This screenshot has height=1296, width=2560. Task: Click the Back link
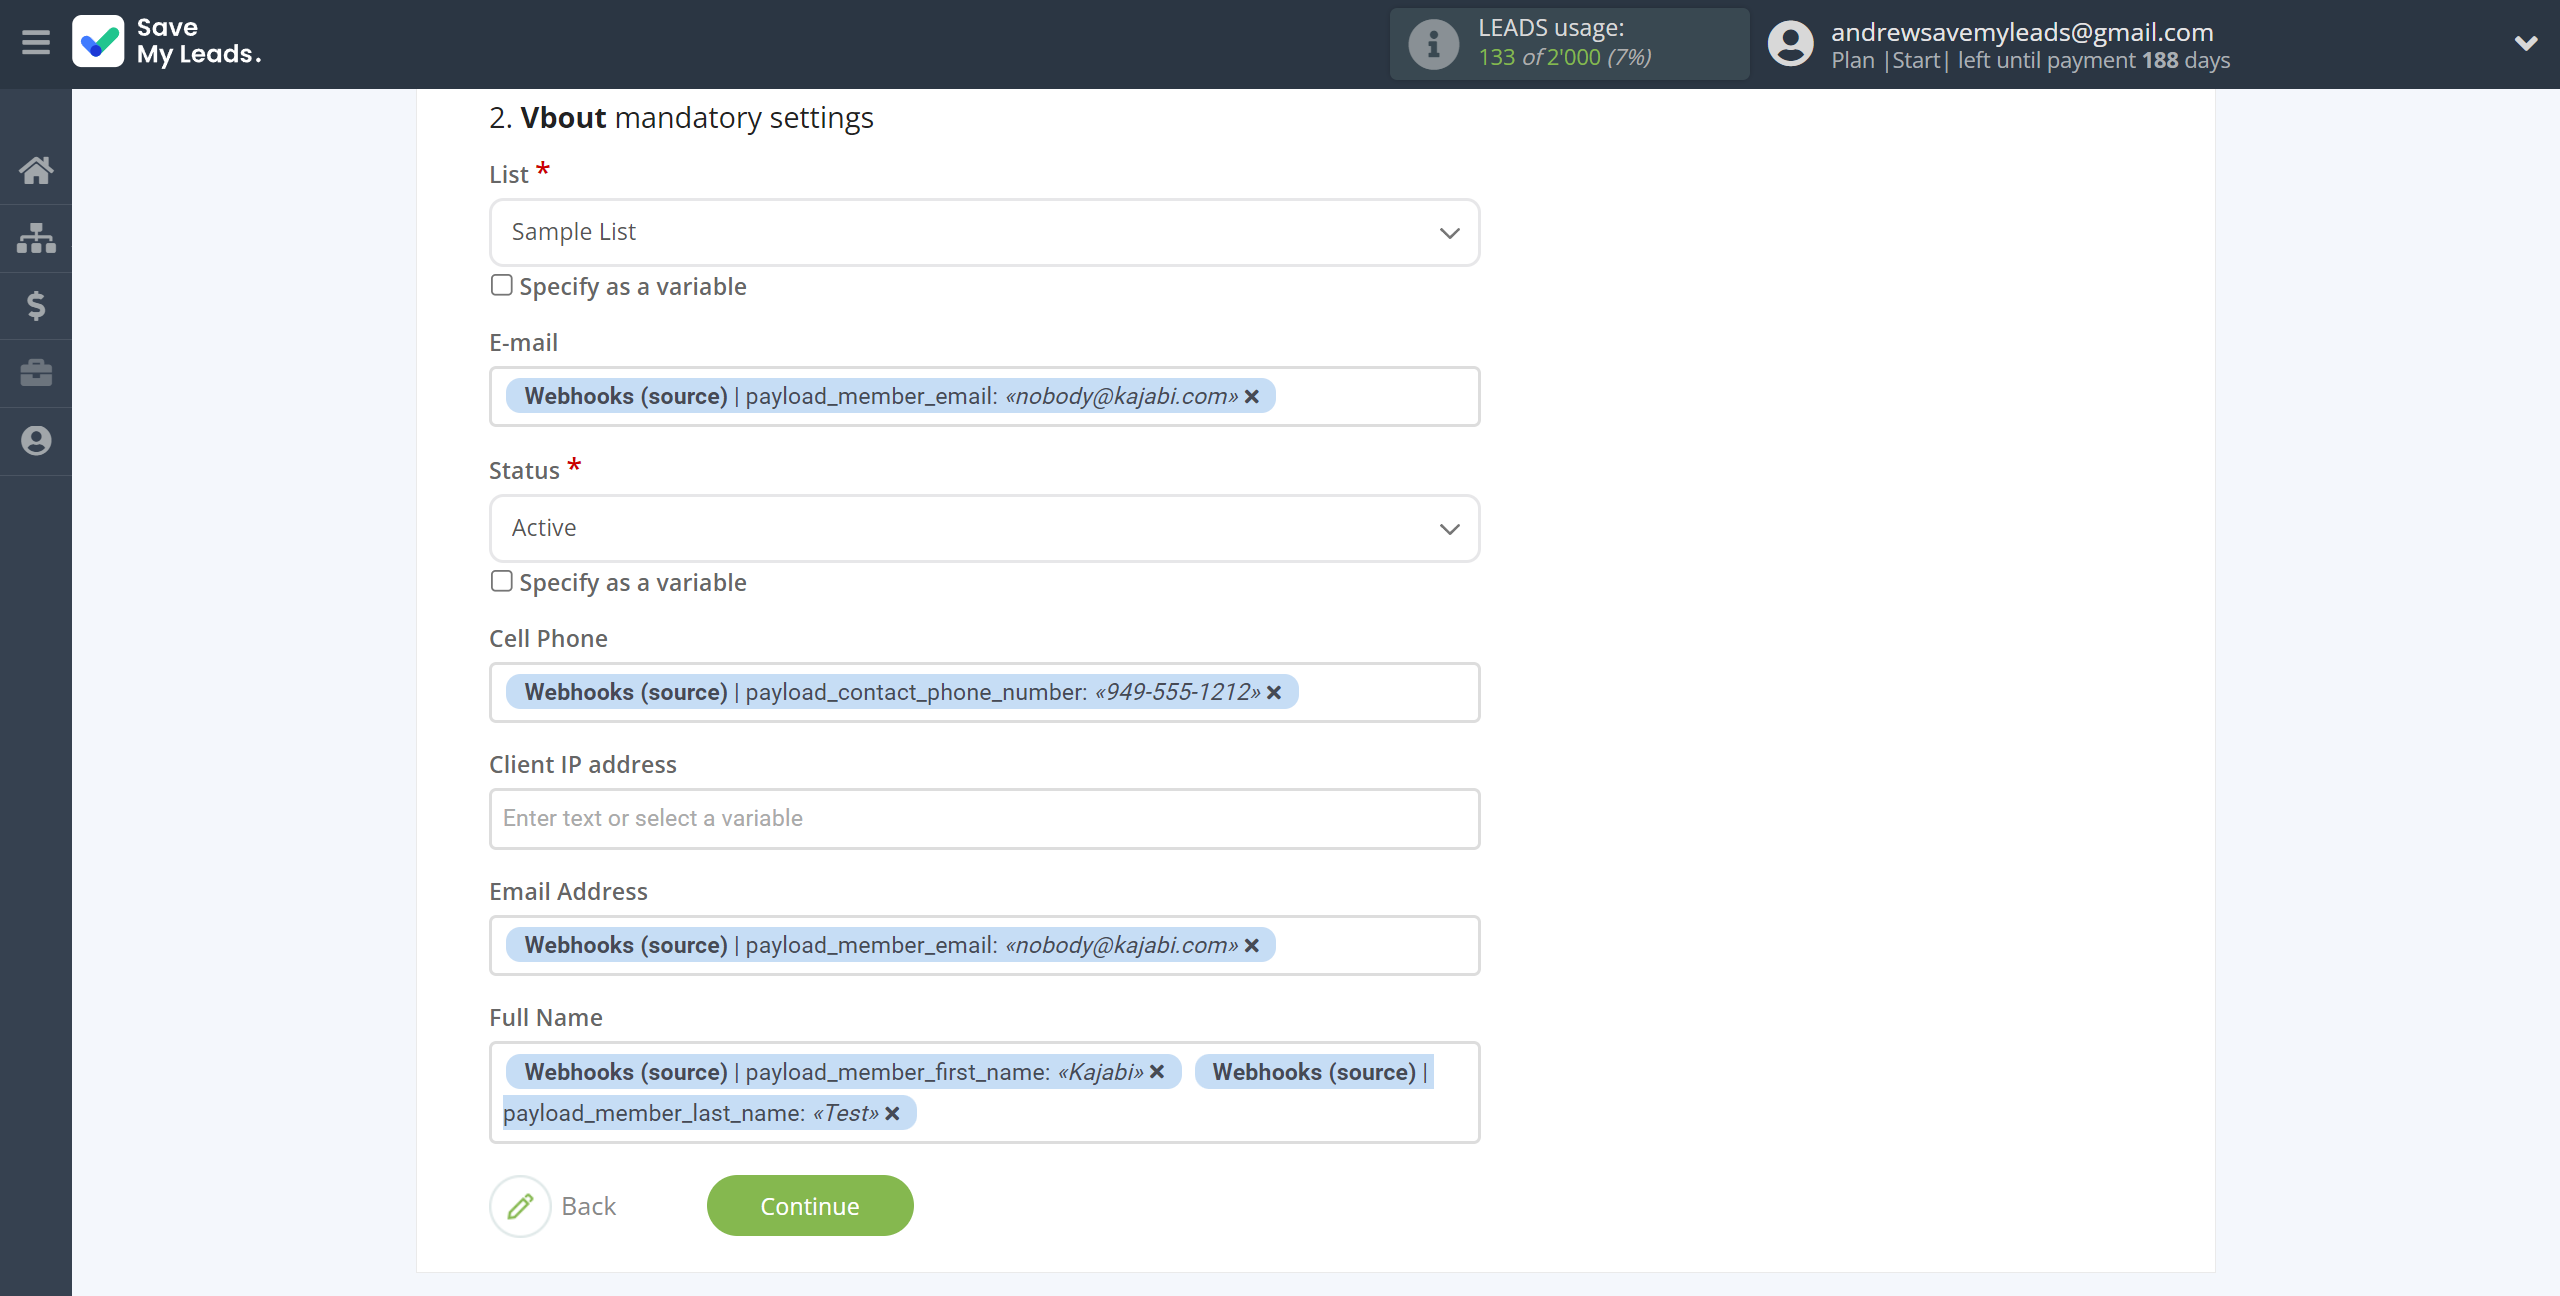click(588, 1207)
